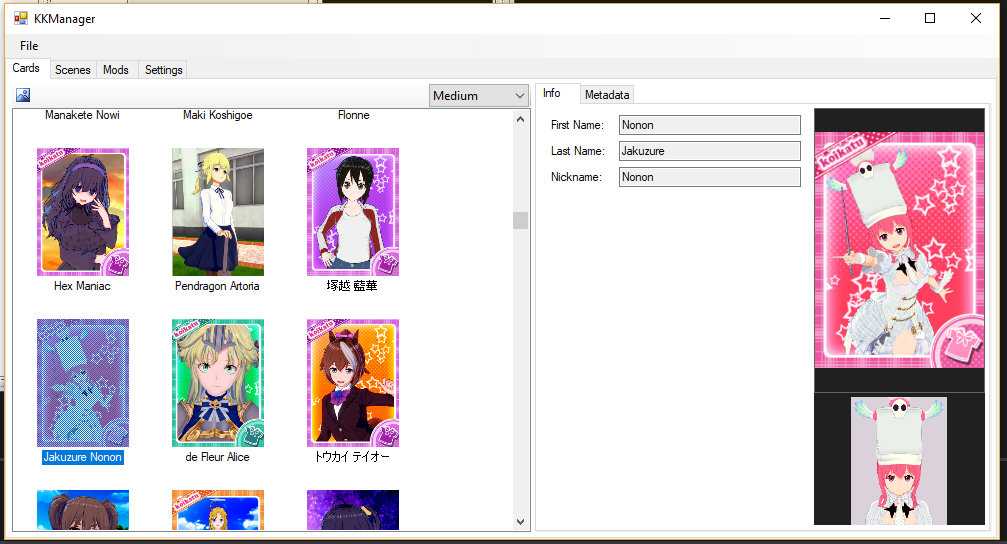The width and height of the screenshot is (1007, 544).
Task: Select the Pendragon Artoria card thumbnail
Action: pos(218,212)
